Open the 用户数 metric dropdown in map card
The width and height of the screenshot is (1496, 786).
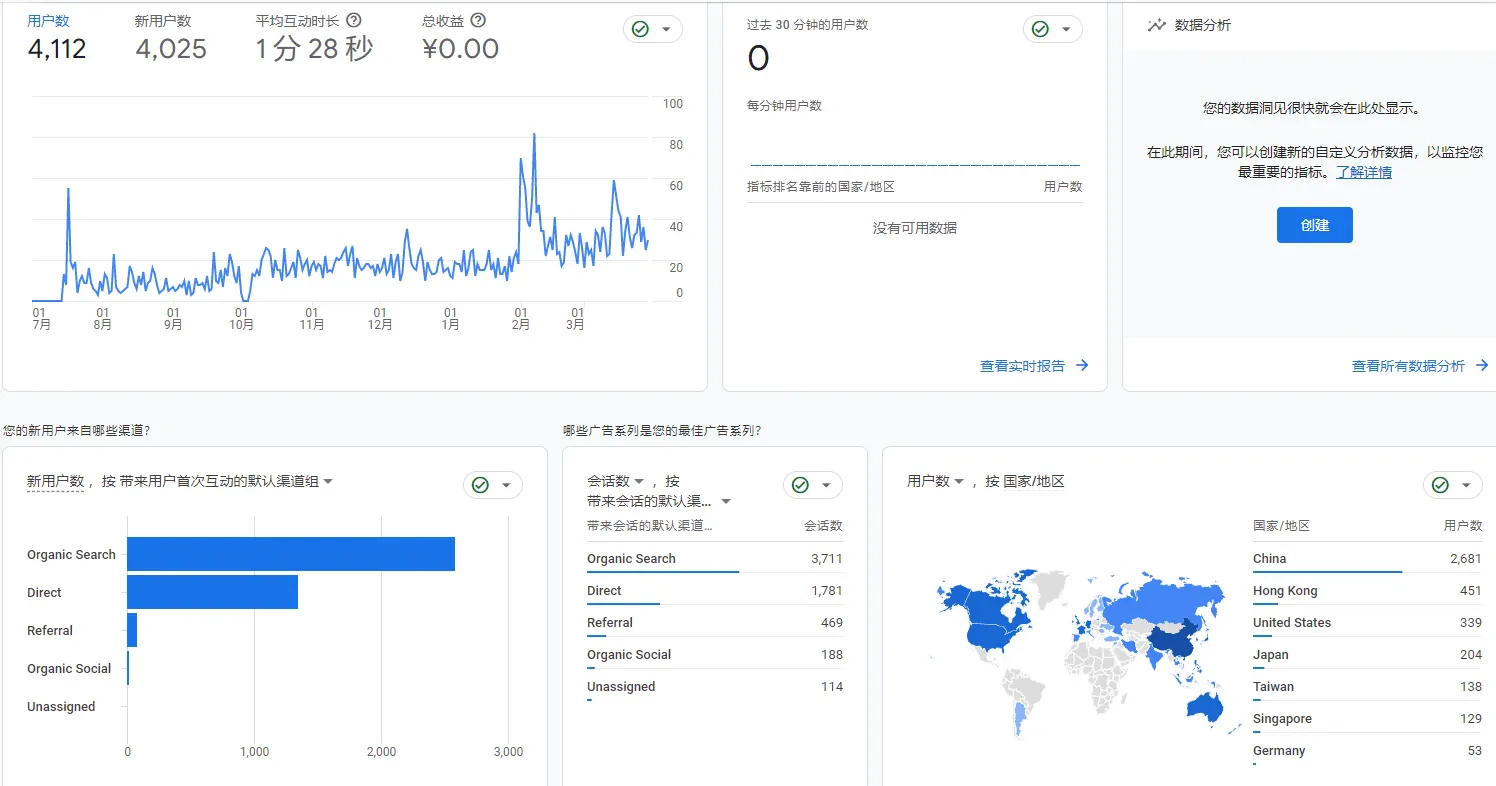pos(959,481)
